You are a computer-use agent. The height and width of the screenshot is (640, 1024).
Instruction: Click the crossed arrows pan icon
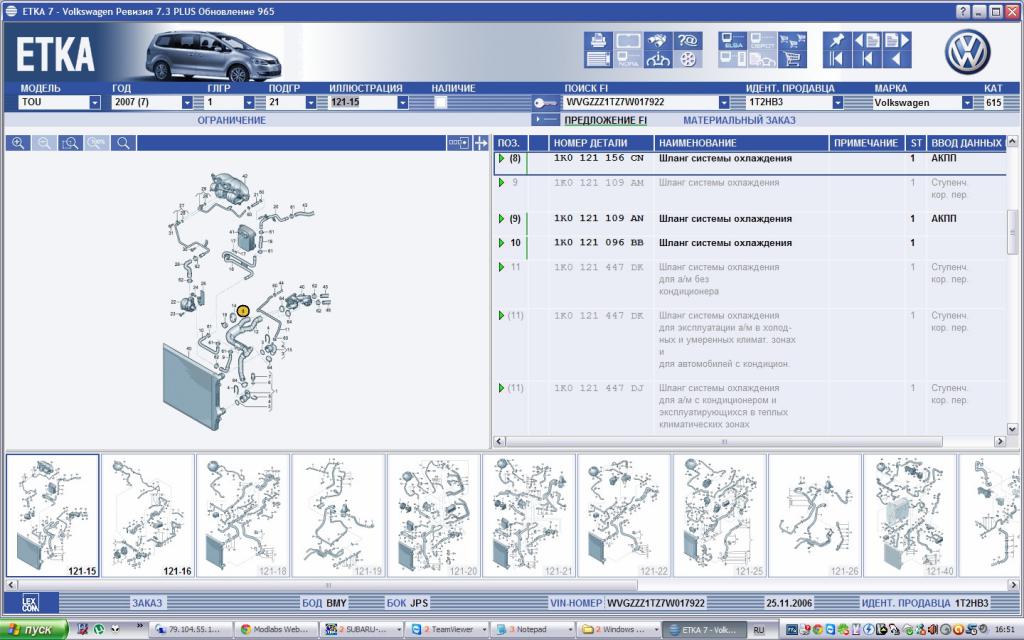[x=481, y=143]
